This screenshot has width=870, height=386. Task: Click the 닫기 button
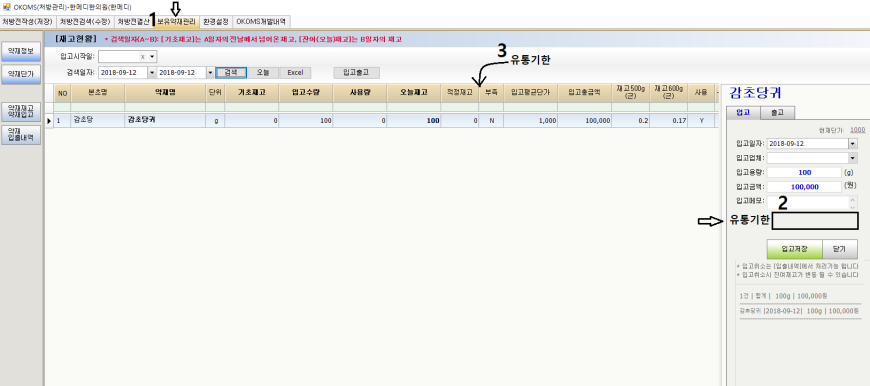tap(839, 249)
